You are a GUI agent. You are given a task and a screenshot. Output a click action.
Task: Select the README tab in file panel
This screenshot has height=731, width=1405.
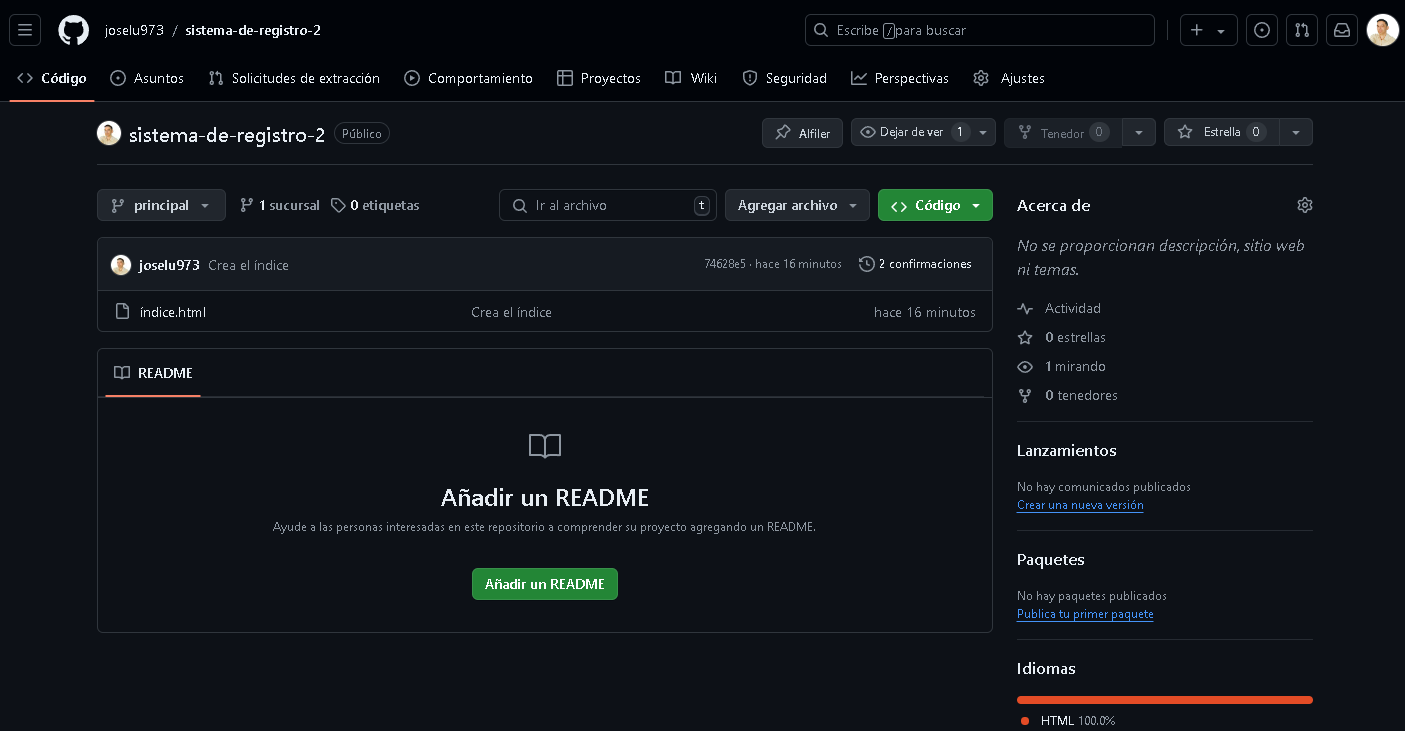(x=153, y=373)
